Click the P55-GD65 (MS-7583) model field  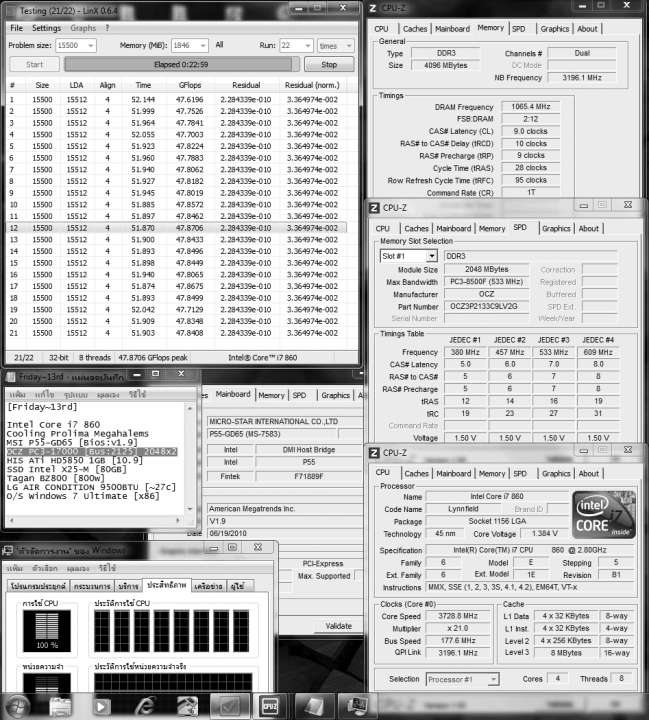272,434
